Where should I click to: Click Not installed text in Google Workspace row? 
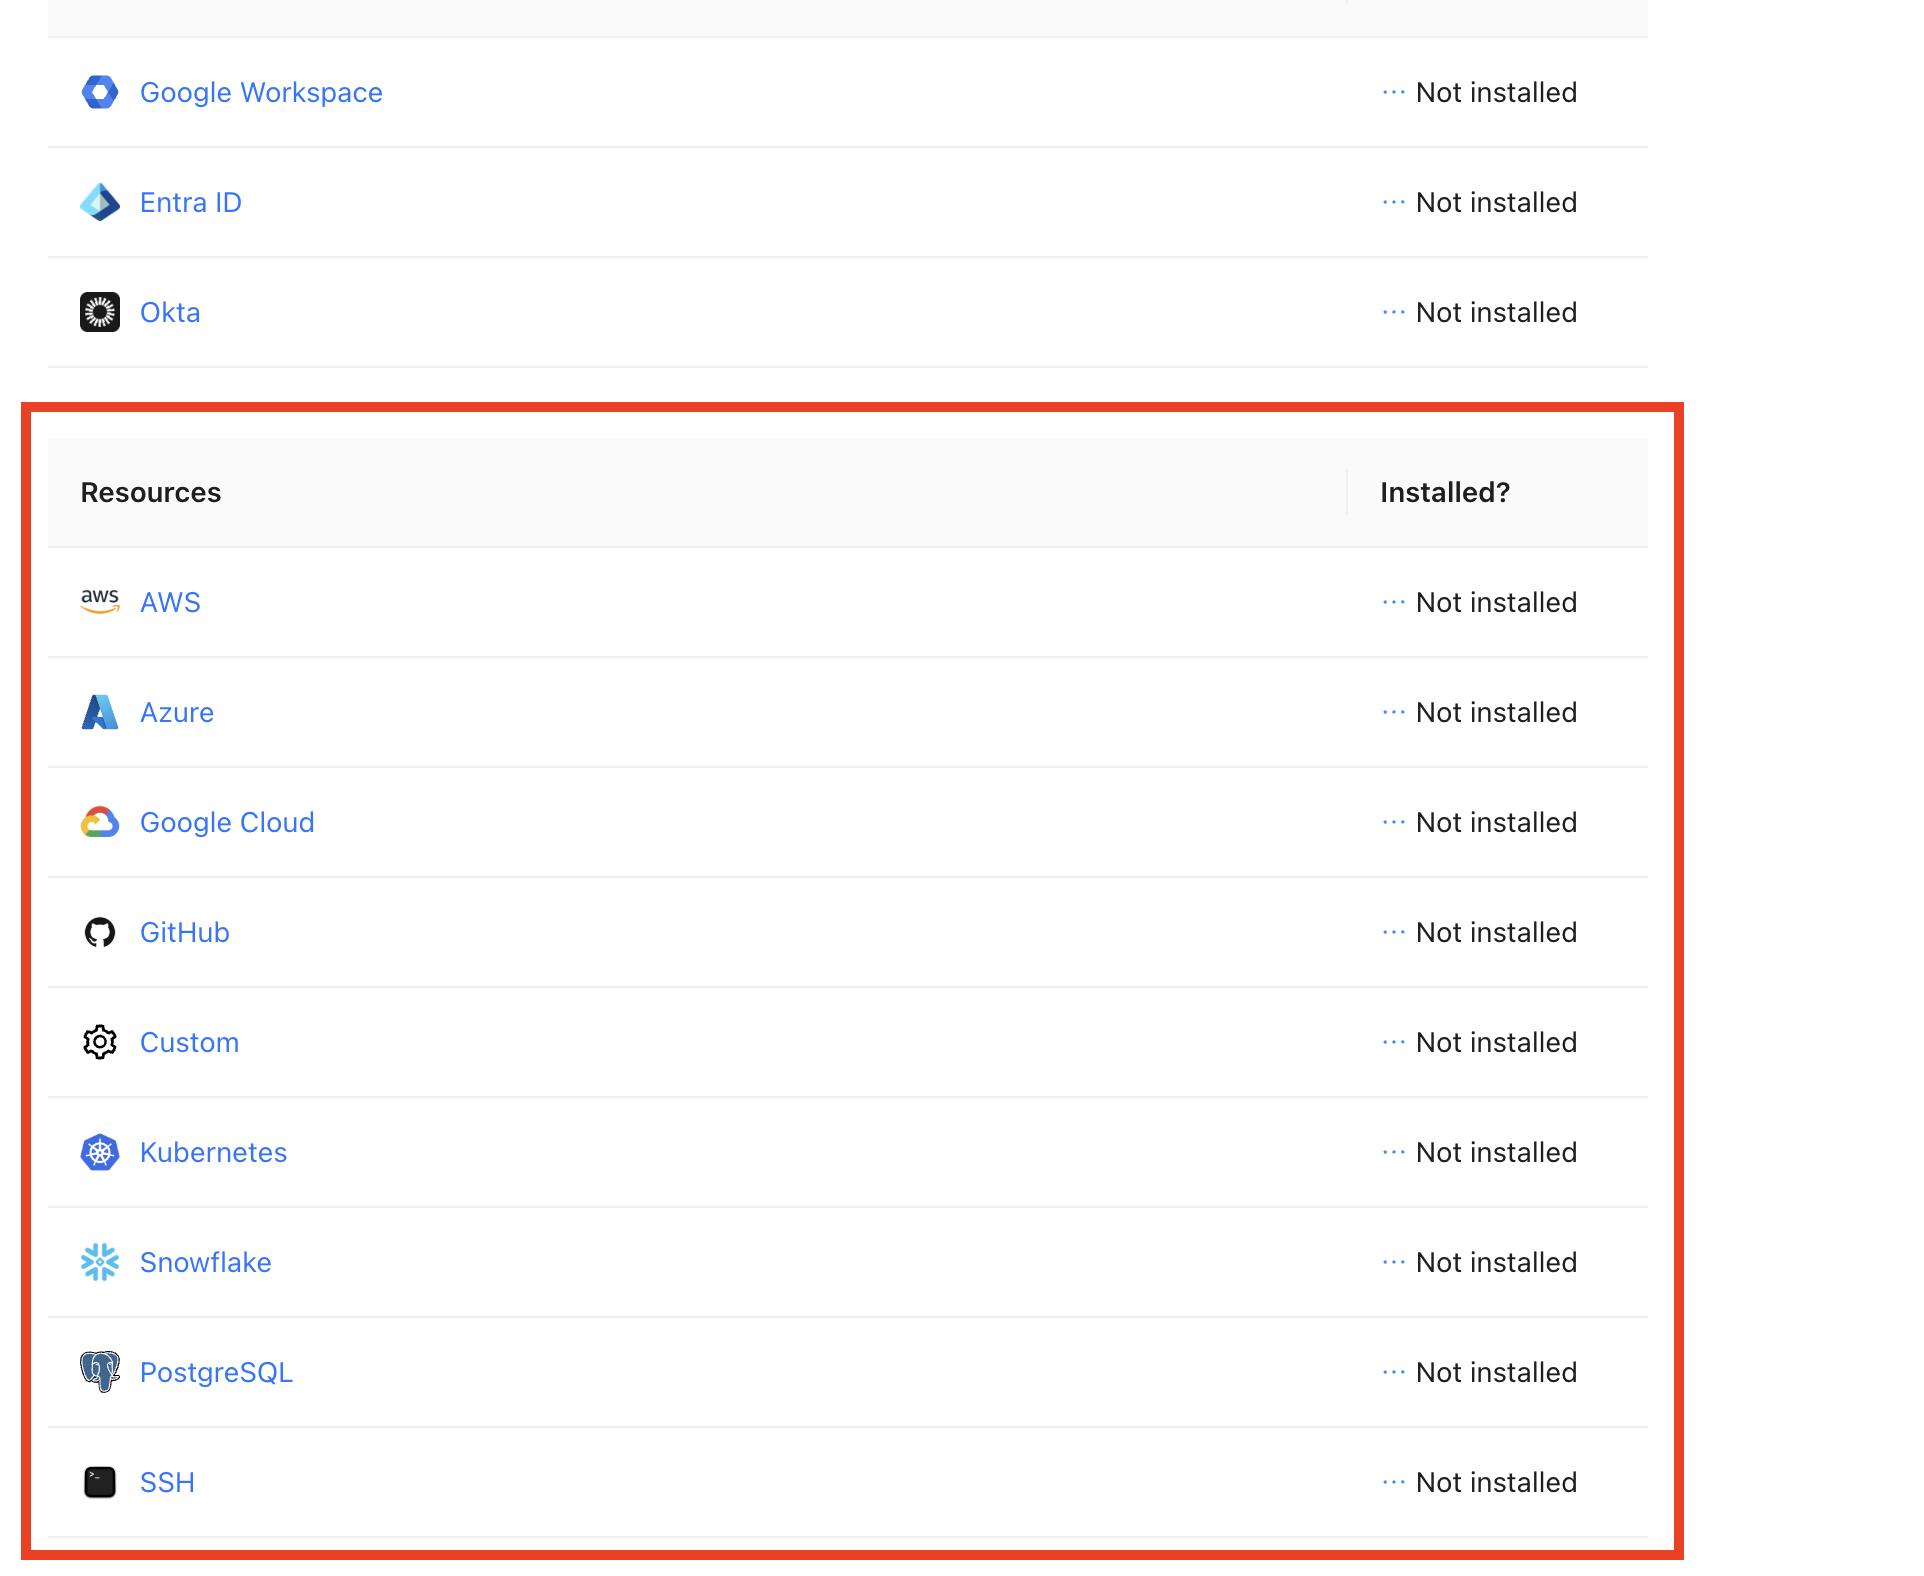coord(1496,92)
